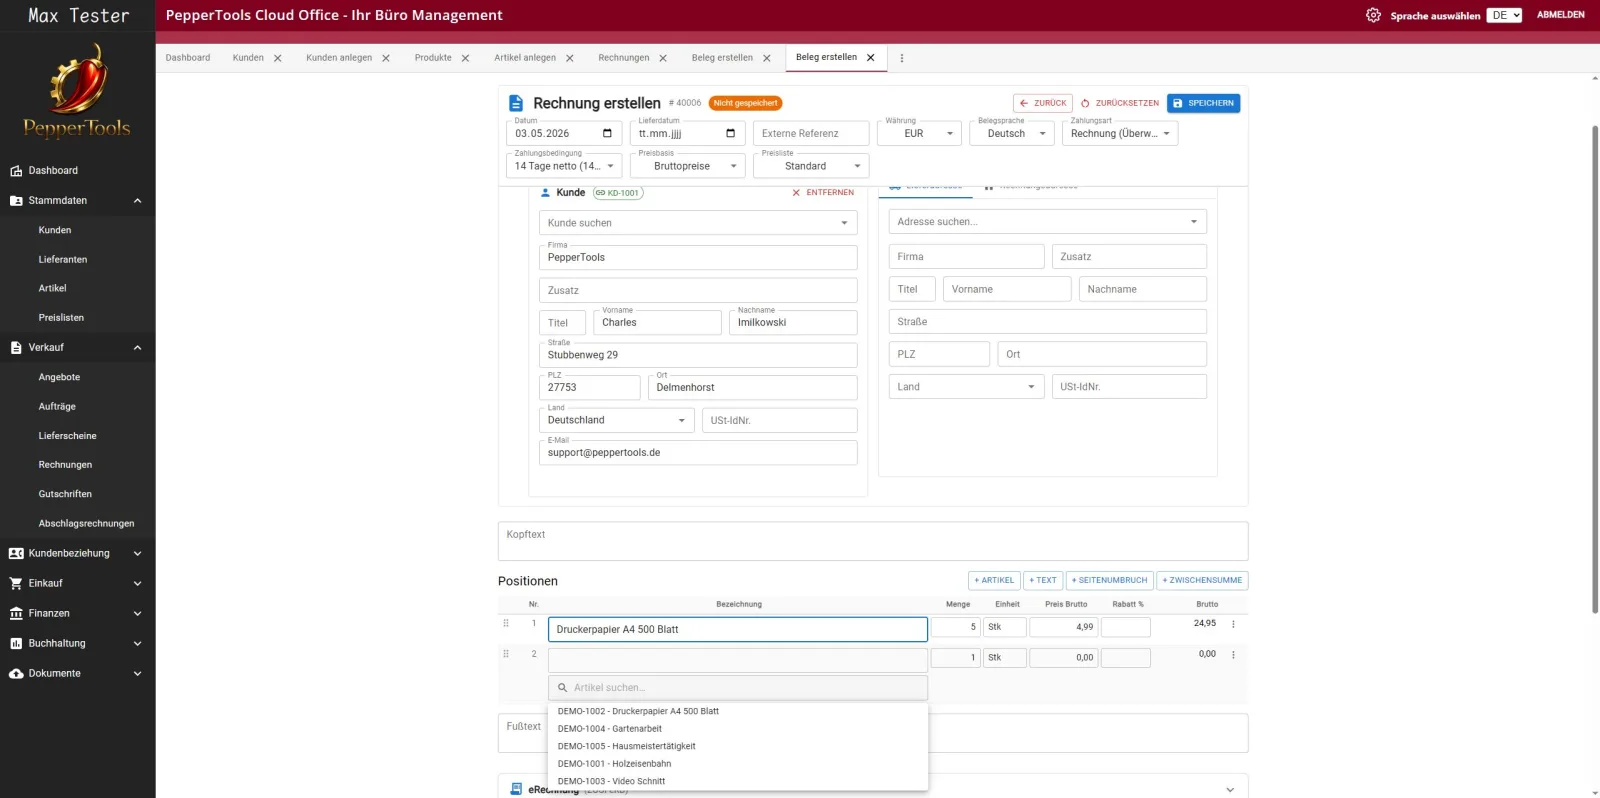The image size is (1600, 798).
Task: Open the Zahlungsart dropdown
Action: [x=1120, y=133]
